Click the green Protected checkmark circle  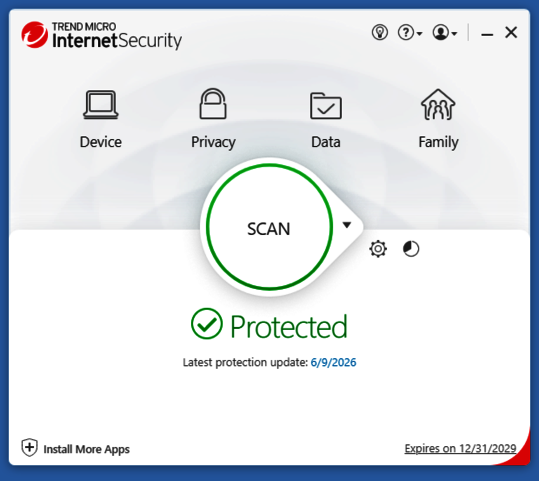click(x=207, y=324)
